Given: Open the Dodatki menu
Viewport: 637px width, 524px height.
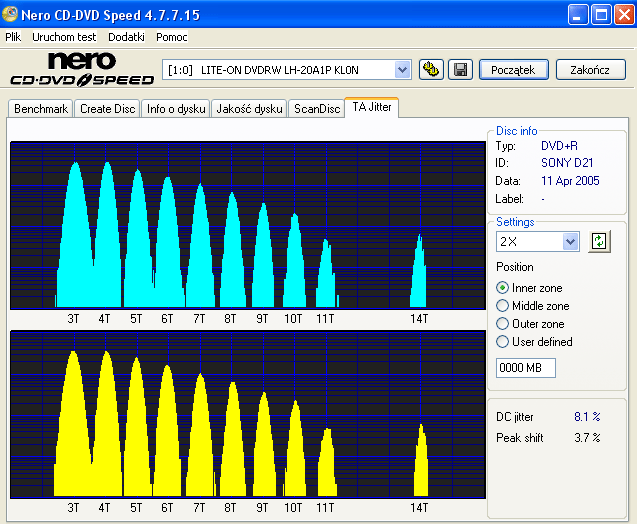Looking at the screenshot, I should [126, 37].
